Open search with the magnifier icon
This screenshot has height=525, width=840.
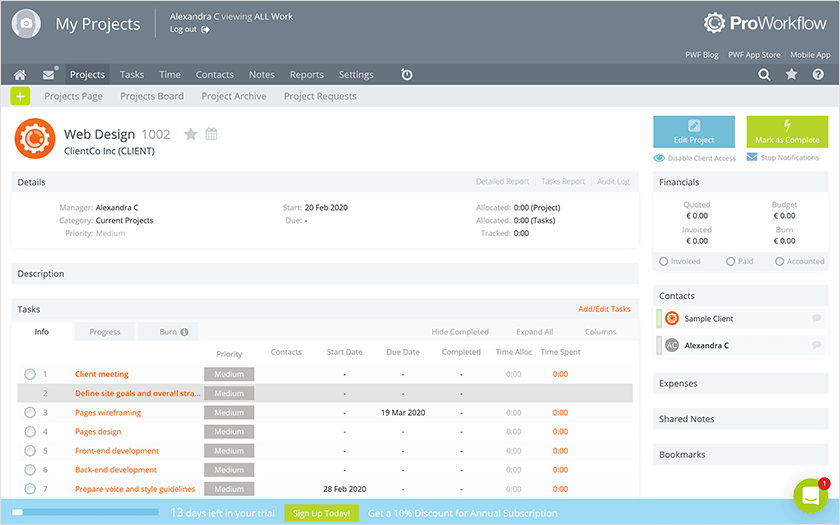(764, 74)
